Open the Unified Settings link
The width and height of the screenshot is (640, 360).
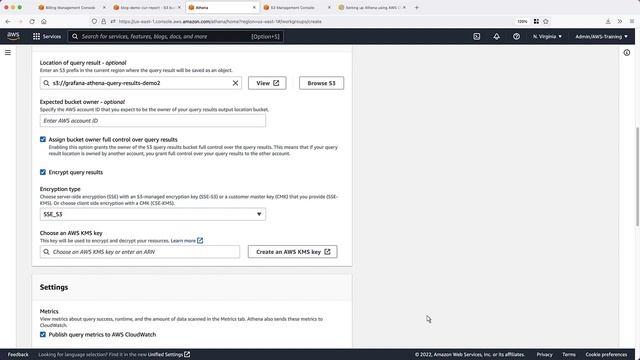pos(169,354)
